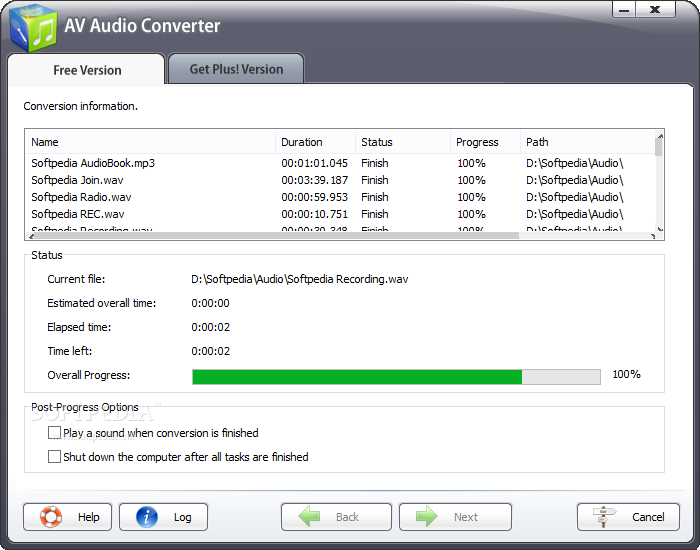Check shut down the computer after tasks
The width and height of the screenshot is (700, 550).
point(54,457)
